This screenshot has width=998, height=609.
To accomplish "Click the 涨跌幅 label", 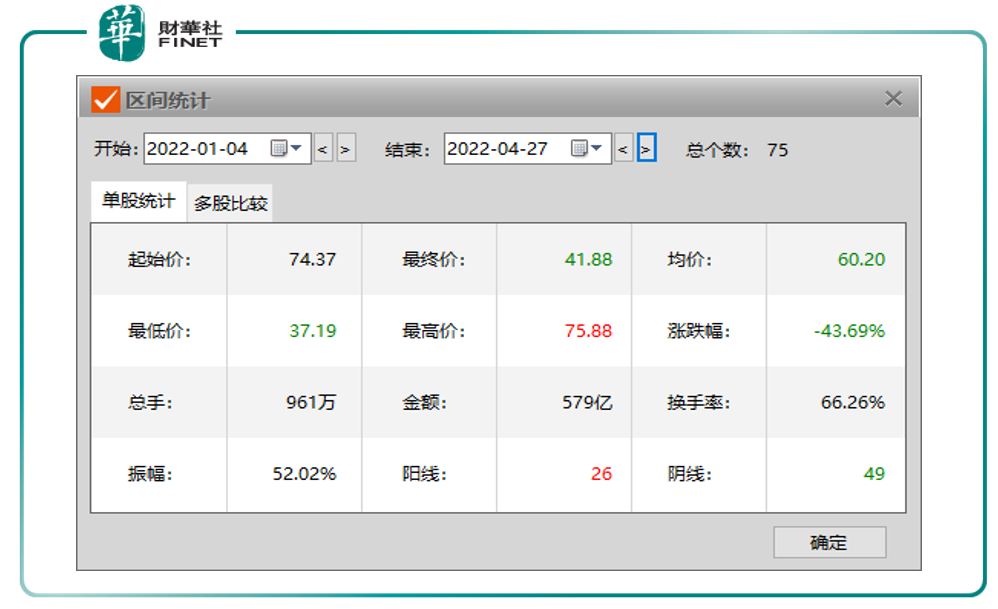I will point(698,331).
